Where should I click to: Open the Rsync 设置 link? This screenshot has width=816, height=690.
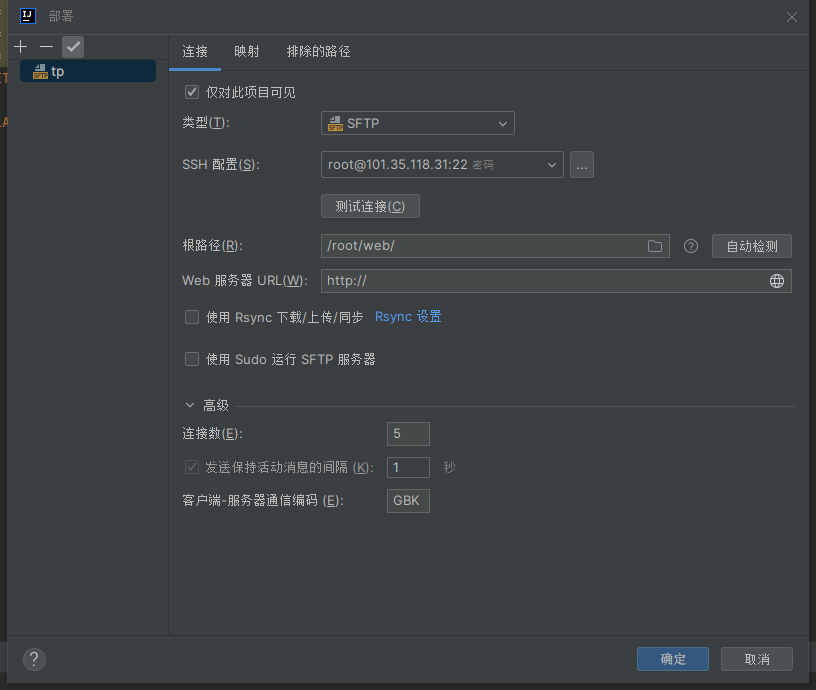click(x=408, y=317)
